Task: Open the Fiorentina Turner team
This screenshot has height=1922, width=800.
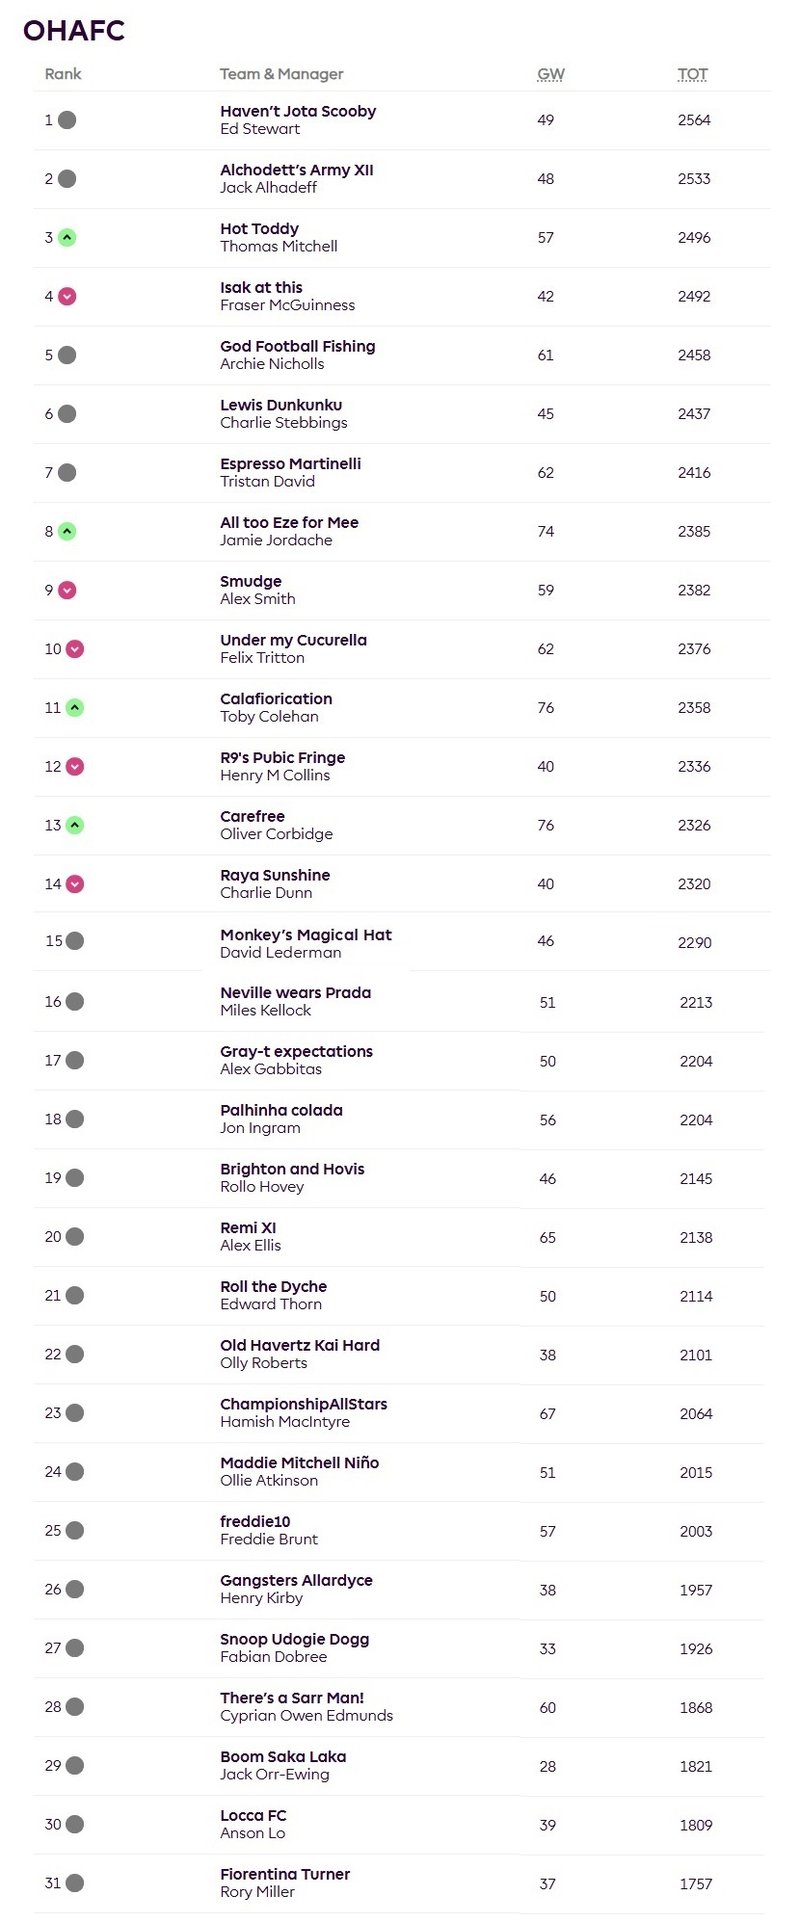Action: (285, 1874)
